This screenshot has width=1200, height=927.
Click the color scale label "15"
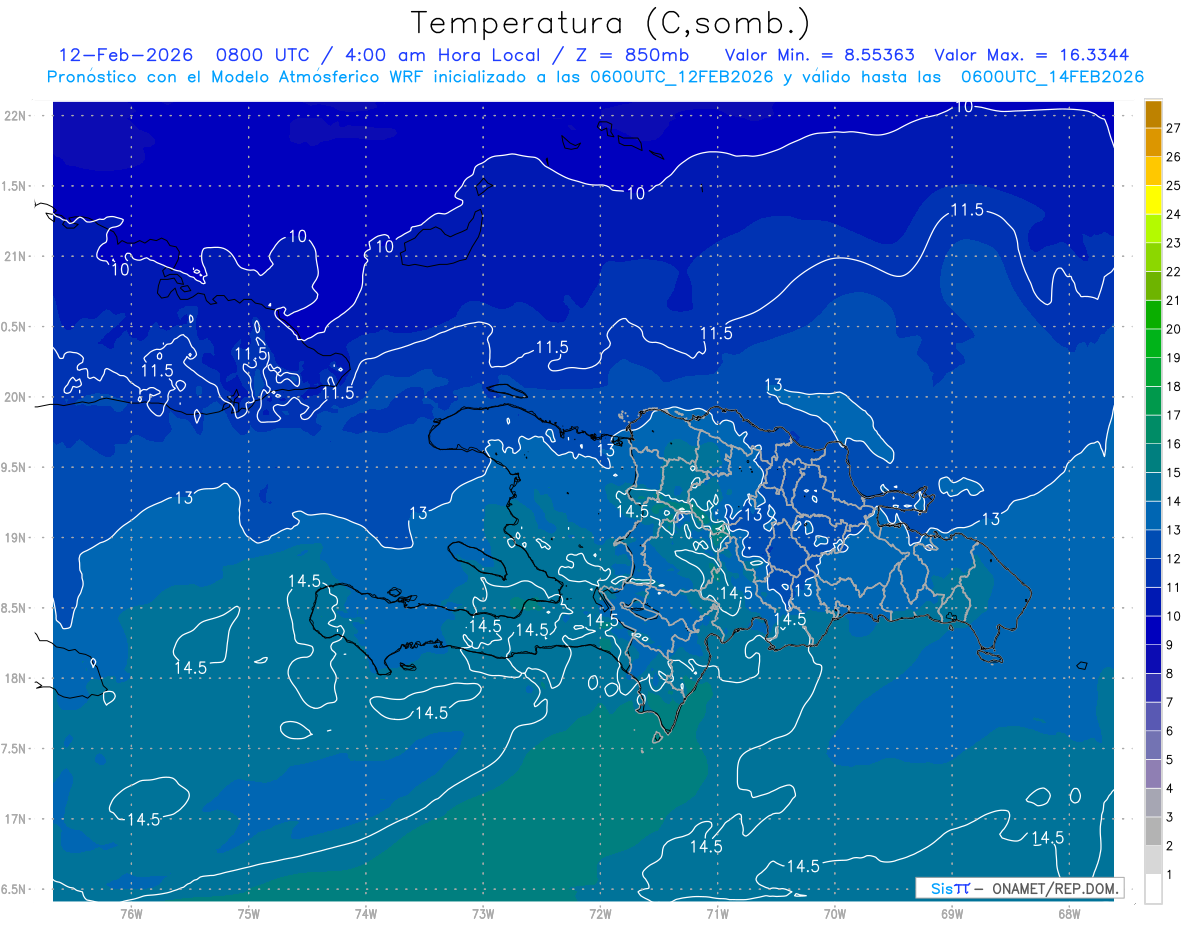(x=1173, y=473)
